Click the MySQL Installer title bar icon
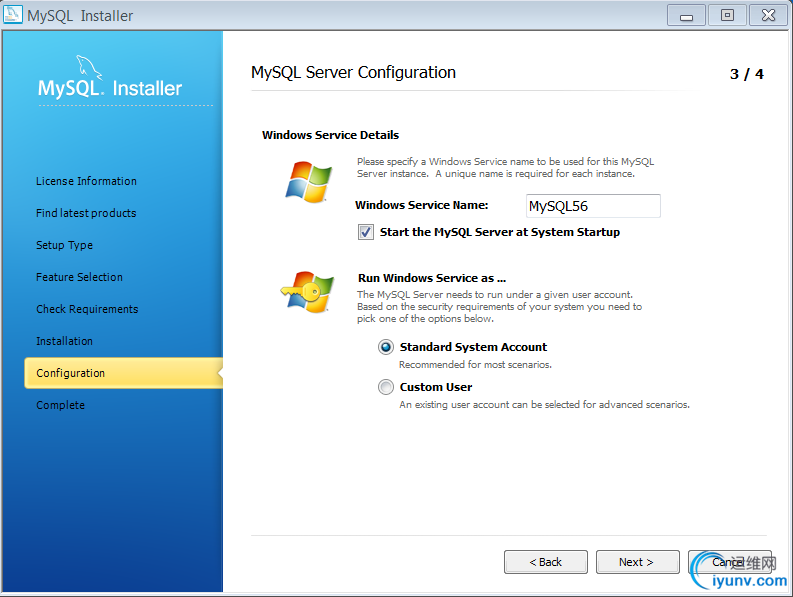The image size is (793, 597). (13, 14)
